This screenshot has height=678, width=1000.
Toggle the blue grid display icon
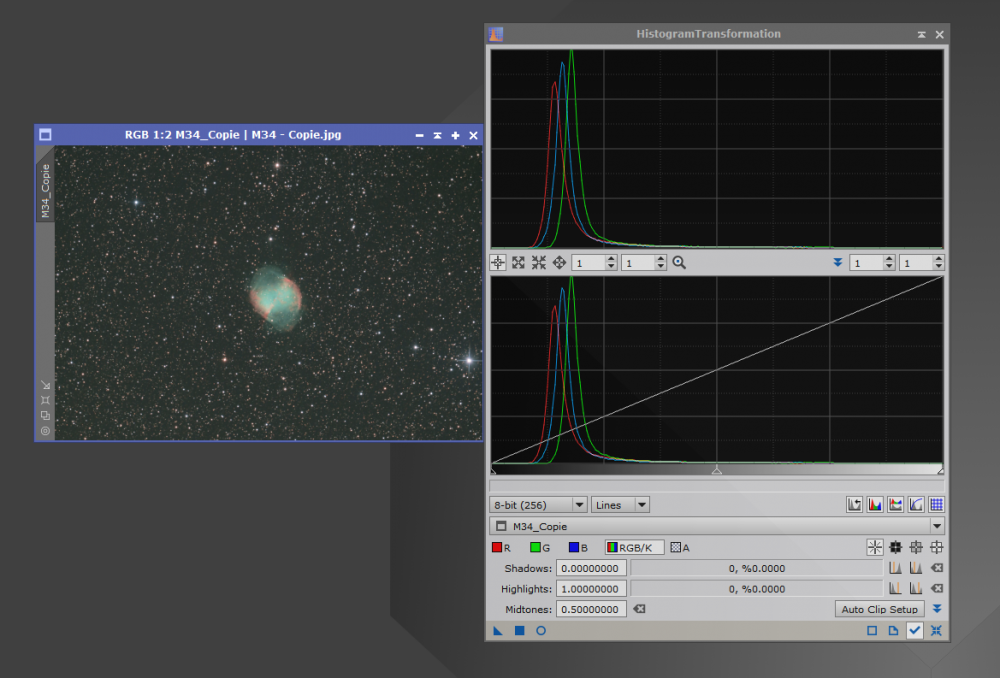click(x=936, y=505)
